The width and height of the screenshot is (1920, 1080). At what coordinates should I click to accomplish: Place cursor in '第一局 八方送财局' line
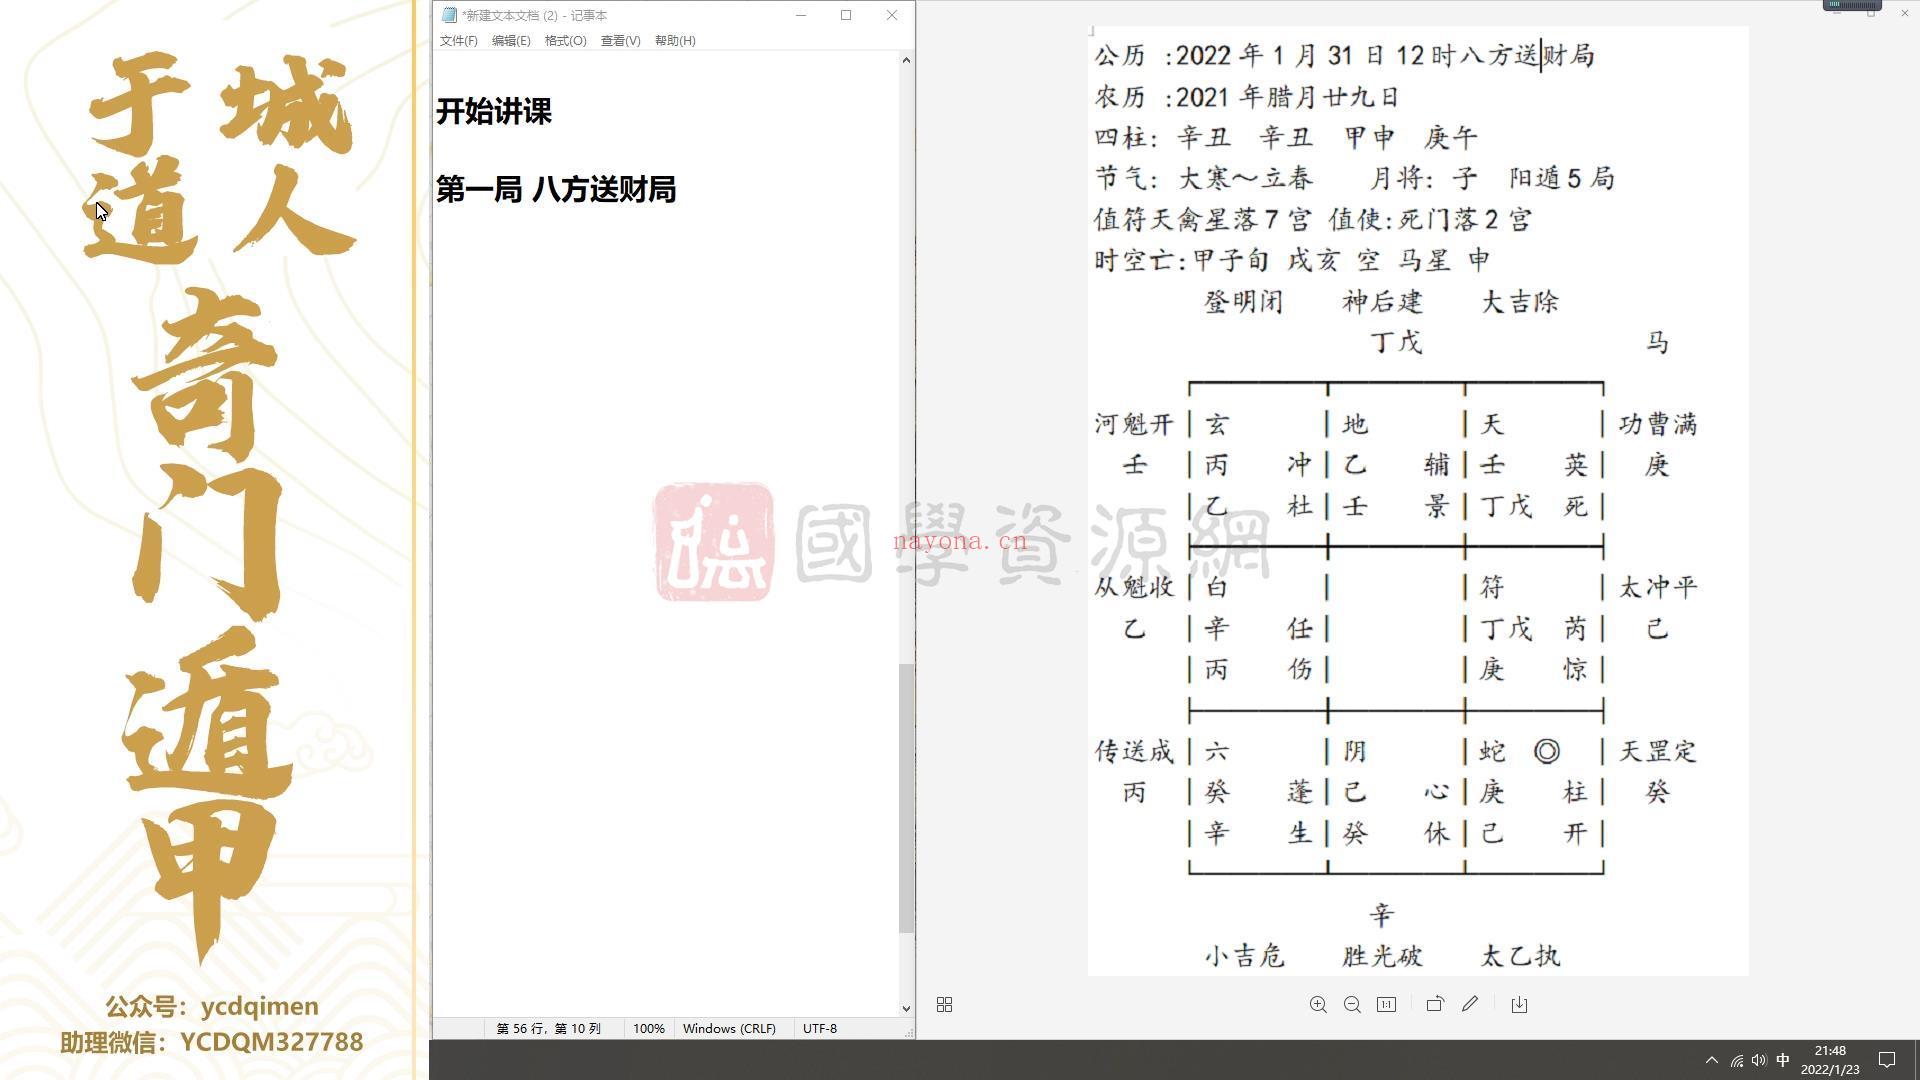coord(556,189)
